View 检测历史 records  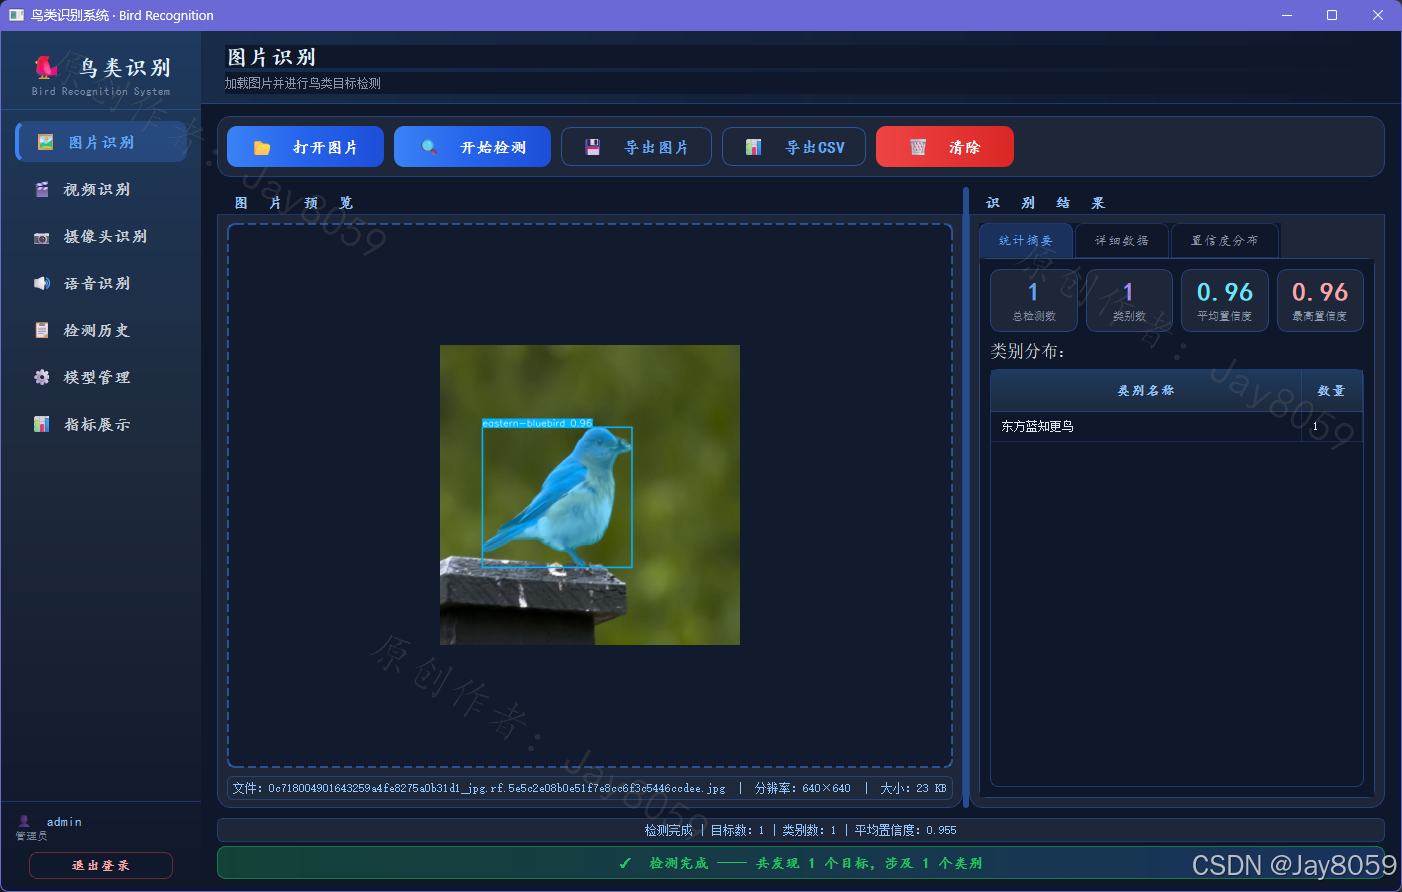click(101, 330)
